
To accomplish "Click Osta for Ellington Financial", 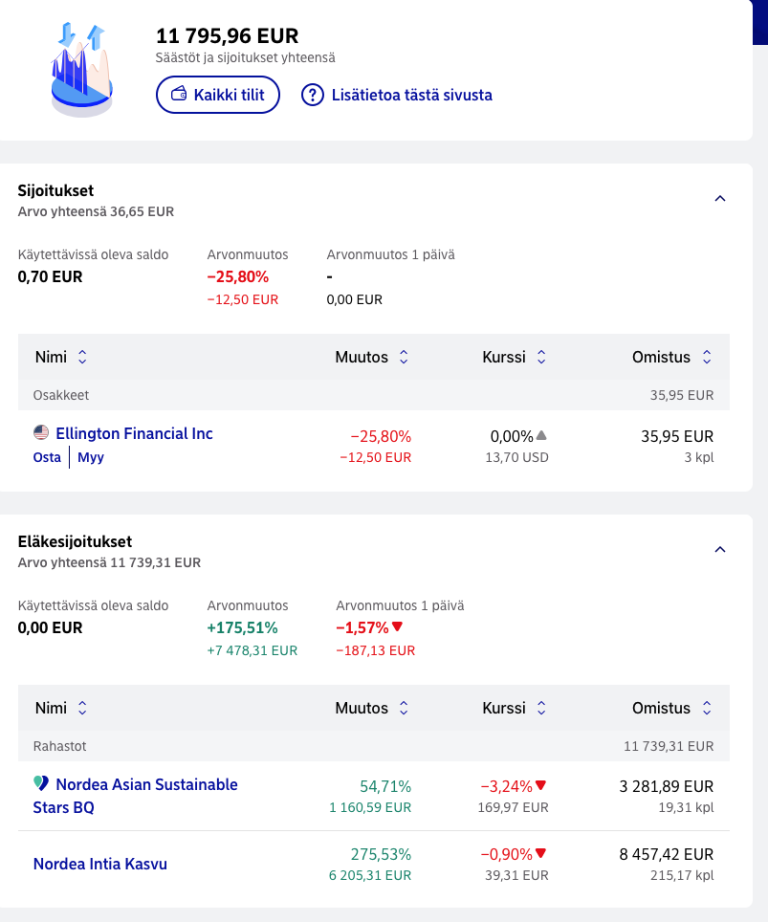I will coord(47,457).
